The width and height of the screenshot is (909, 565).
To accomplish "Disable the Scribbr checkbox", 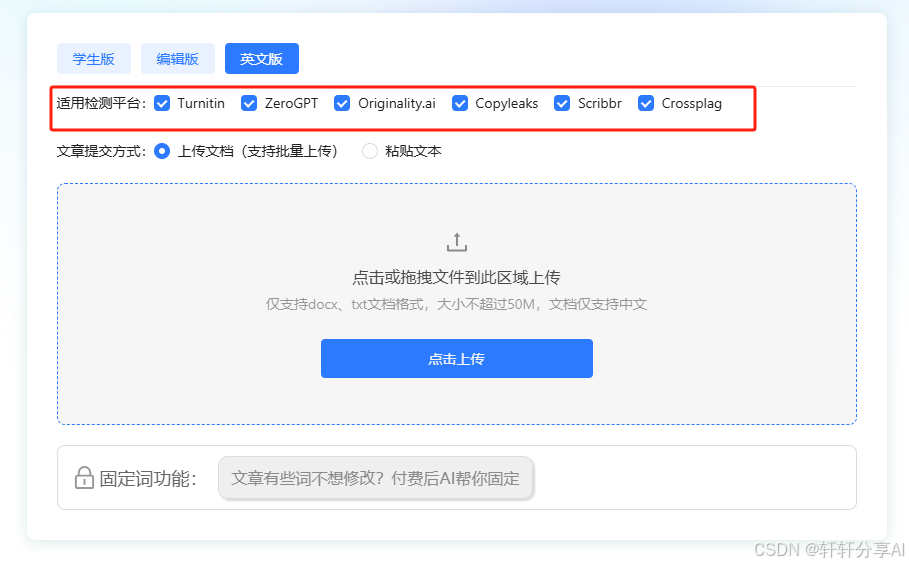I will coord(562,104).
